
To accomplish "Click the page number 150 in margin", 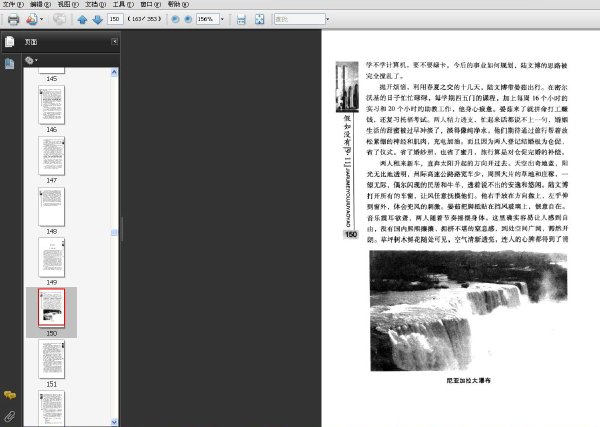I will (351, 235).
